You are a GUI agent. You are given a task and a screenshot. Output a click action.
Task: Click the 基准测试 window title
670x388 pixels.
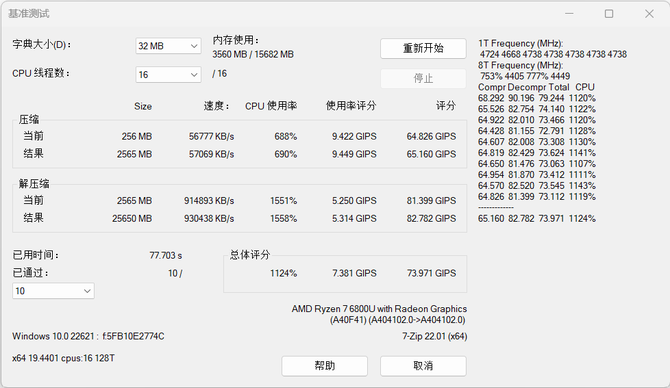(29, 14)
